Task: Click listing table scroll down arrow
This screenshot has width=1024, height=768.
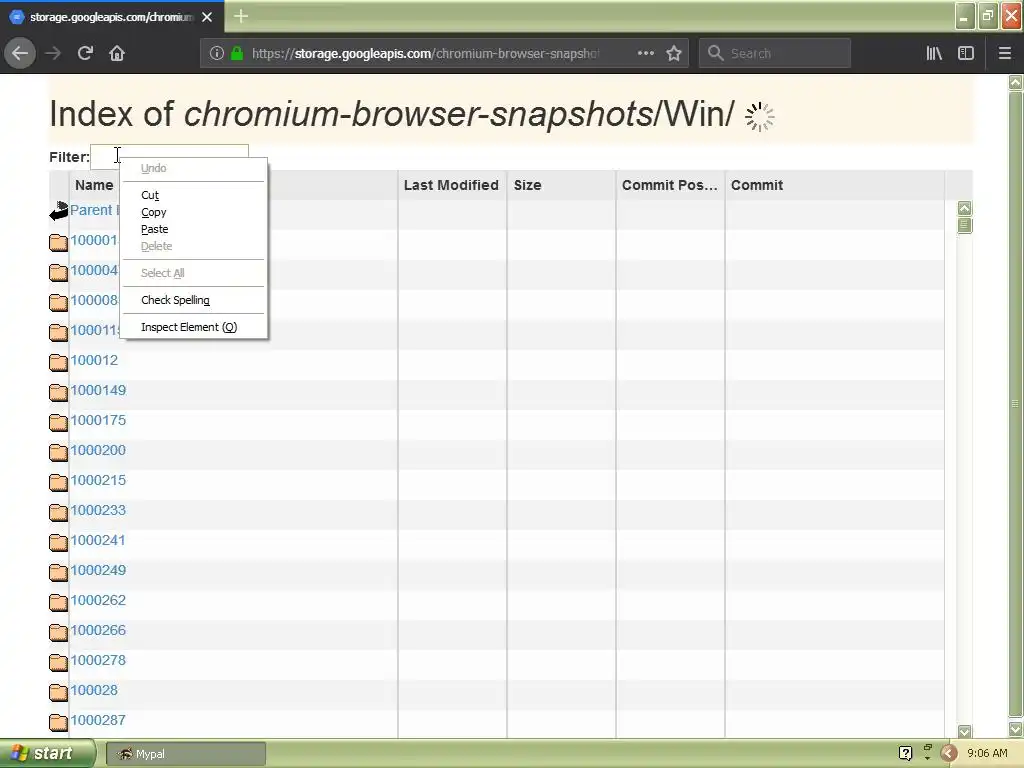Action: click(965, 731)
